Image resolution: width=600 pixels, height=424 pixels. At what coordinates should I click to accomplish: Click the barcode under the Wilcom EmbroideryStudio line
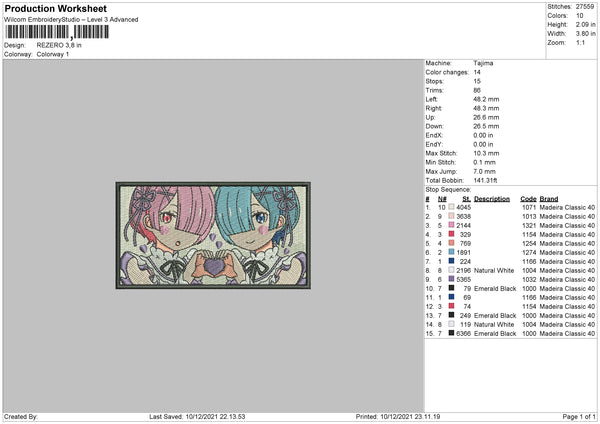click(57, 32)
